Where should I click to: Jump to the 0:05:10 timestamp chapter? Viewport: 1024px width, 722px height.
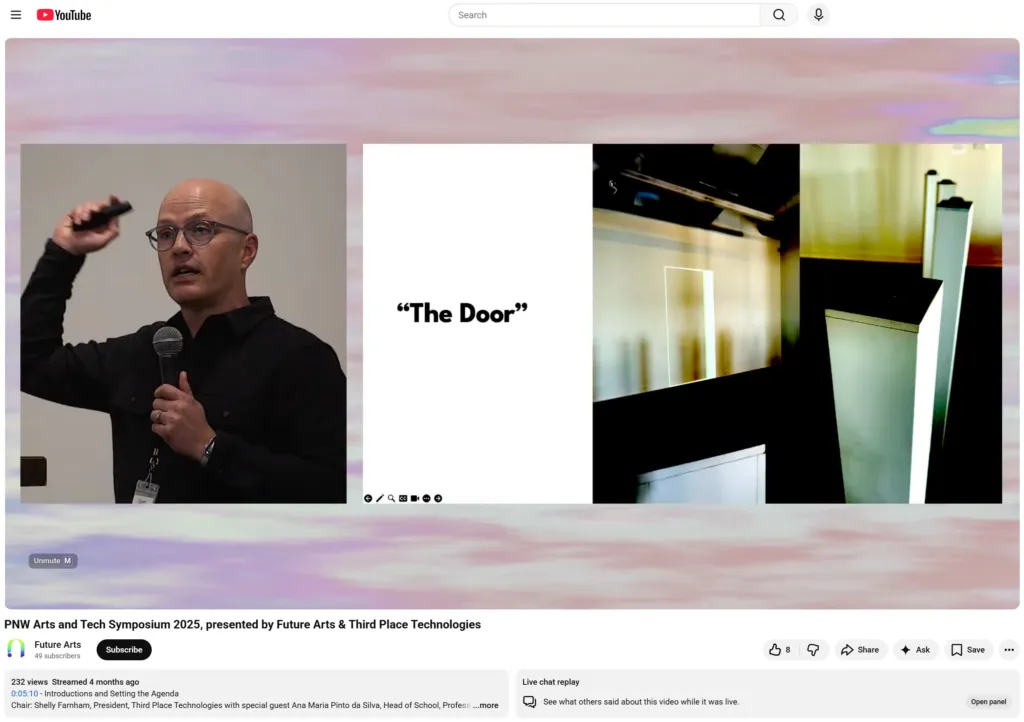coord(24,693)
